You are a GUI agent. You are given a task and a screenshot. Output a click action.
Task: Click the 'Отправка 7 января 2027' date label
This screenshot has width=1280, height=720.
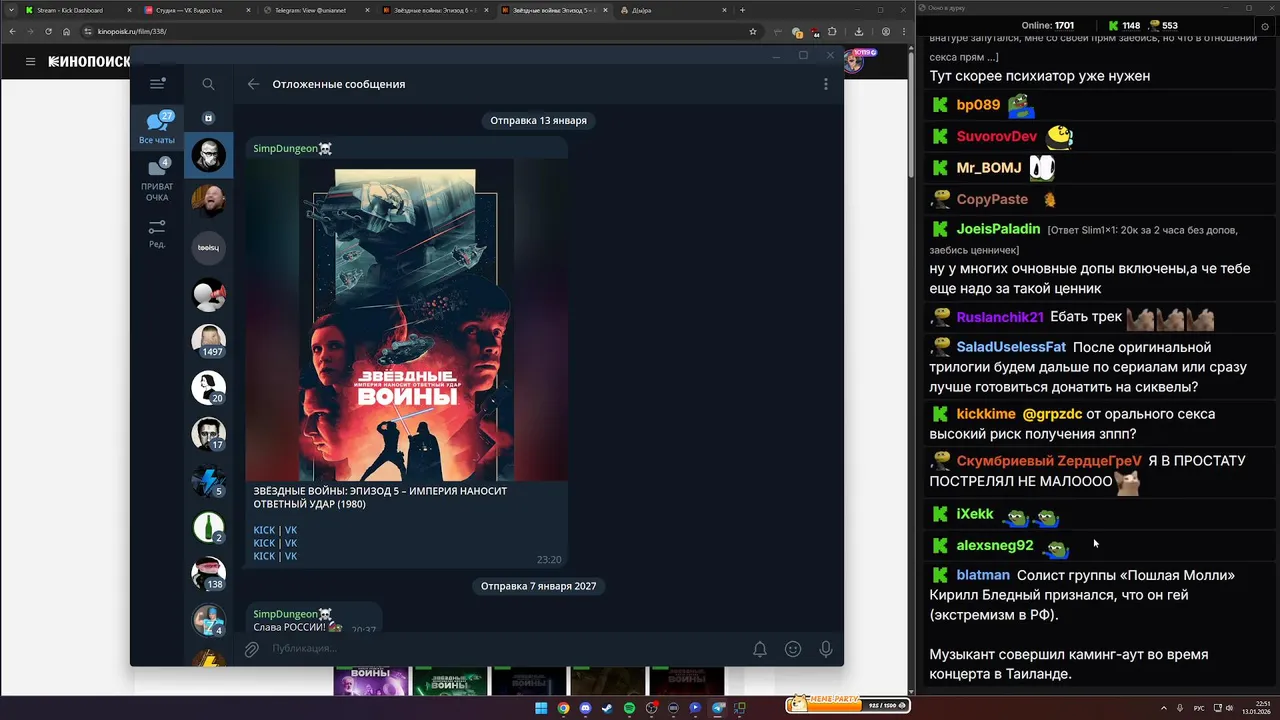click(538, 586)
